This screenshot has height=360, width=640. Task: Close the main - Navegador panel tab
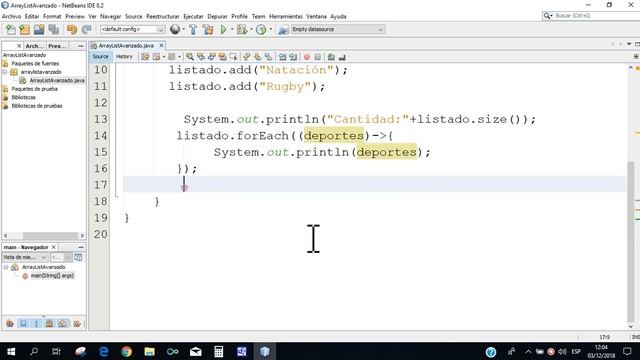tap(53, 247)
